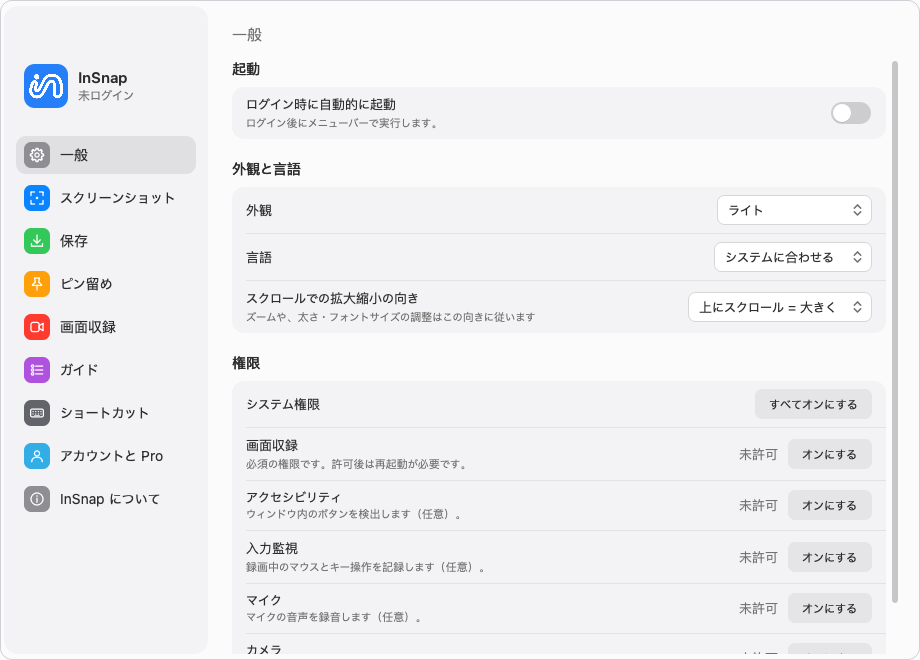Click 未許可 status in マイク row

point(758,608)
